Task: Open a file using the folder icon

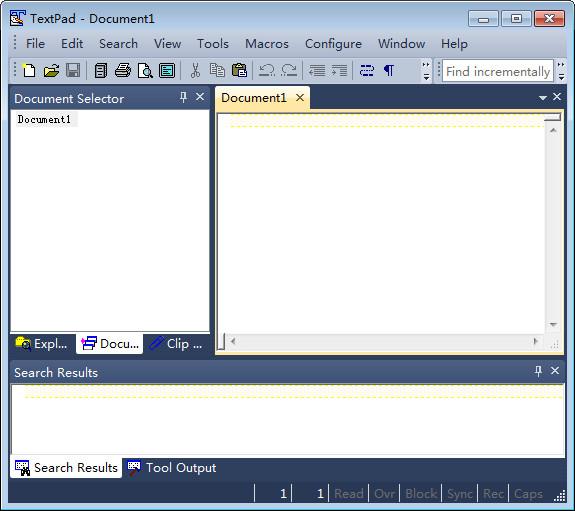Action: [51, 70]
